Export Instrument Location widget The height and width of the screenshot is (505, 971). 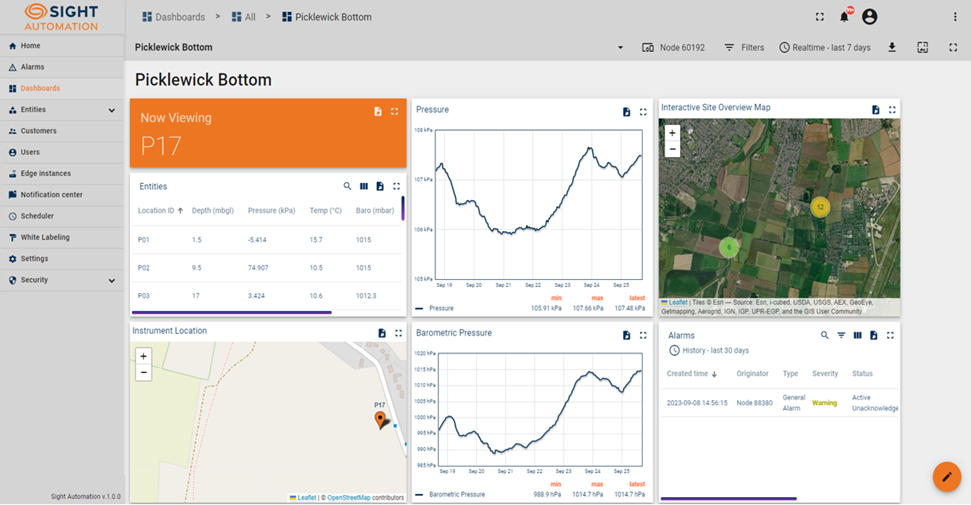point(382,333)
